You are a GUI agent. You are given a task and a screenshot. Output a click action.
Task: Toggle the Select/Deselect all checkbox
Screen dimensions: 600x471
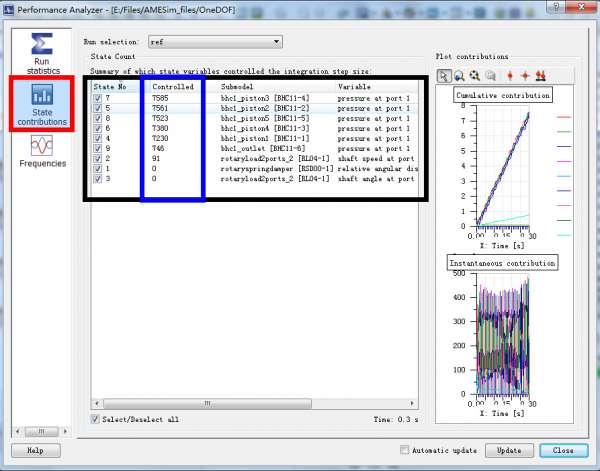(x=96, y=418)
